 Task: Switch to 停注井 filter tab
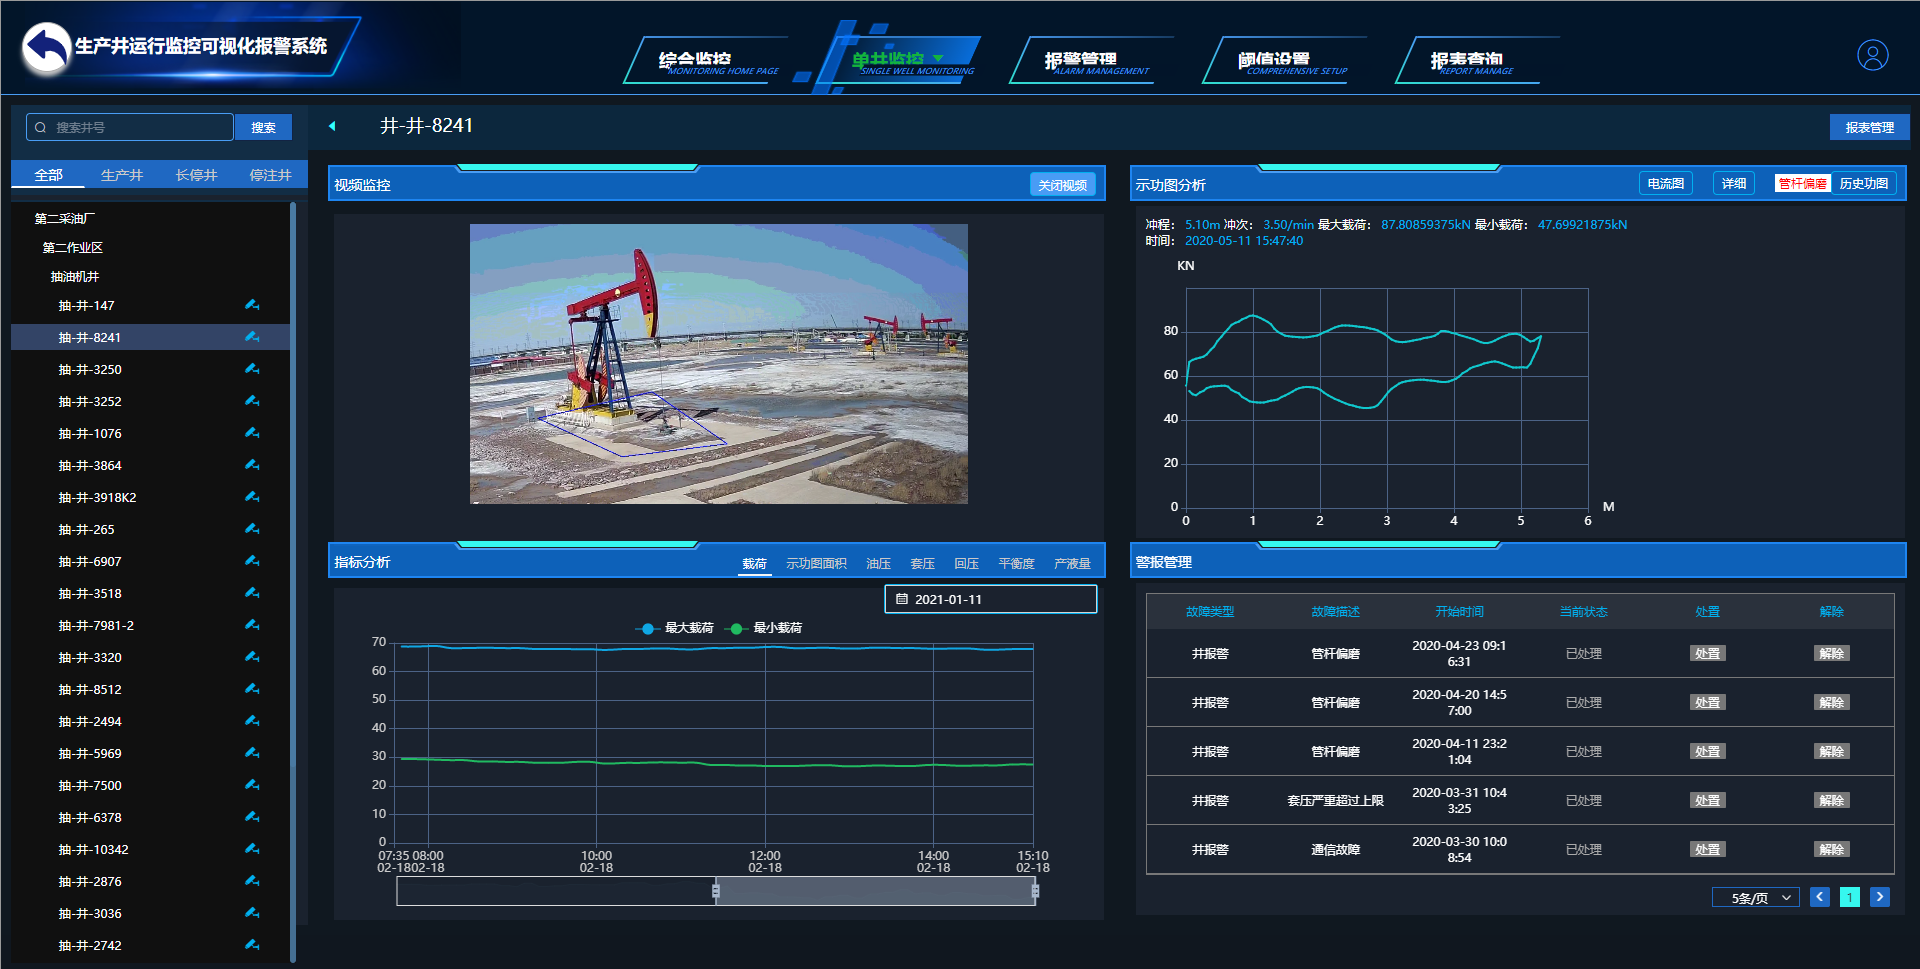pos(270,175)
